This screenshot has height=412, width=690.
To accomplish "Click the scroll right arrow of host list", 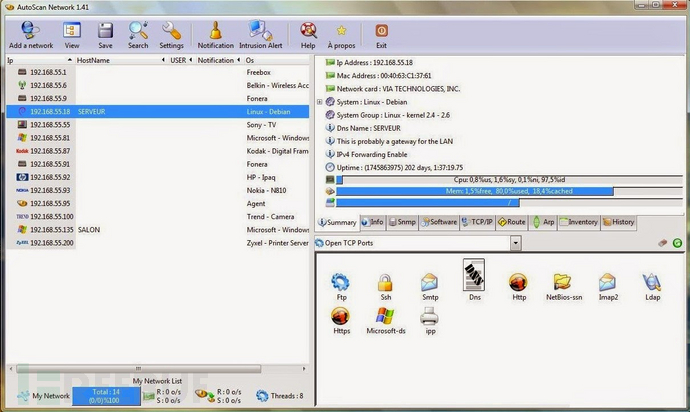I will pos(304,368).
